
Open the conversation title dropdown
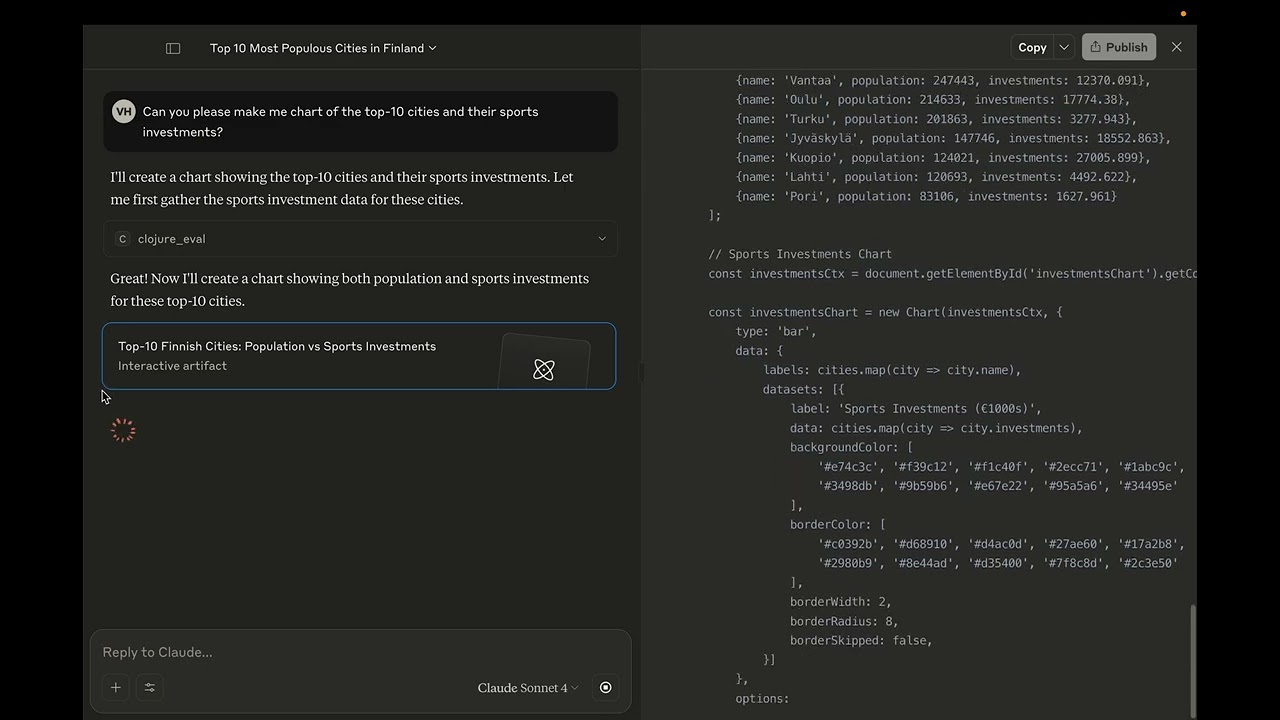pyautogui.click(x=323, y=48)
